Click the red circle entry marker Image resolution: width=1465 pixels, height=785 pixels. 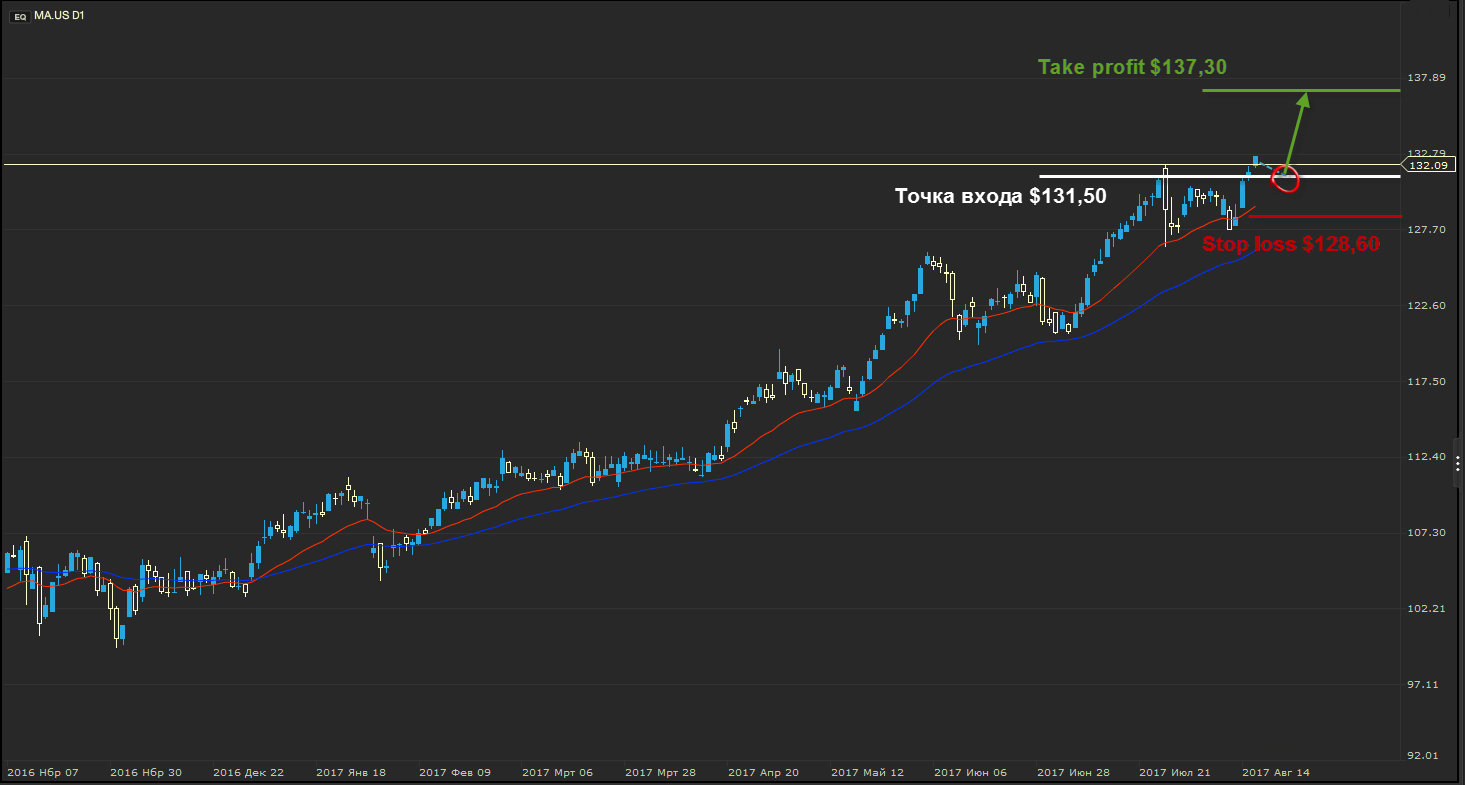click(1284, 179)
